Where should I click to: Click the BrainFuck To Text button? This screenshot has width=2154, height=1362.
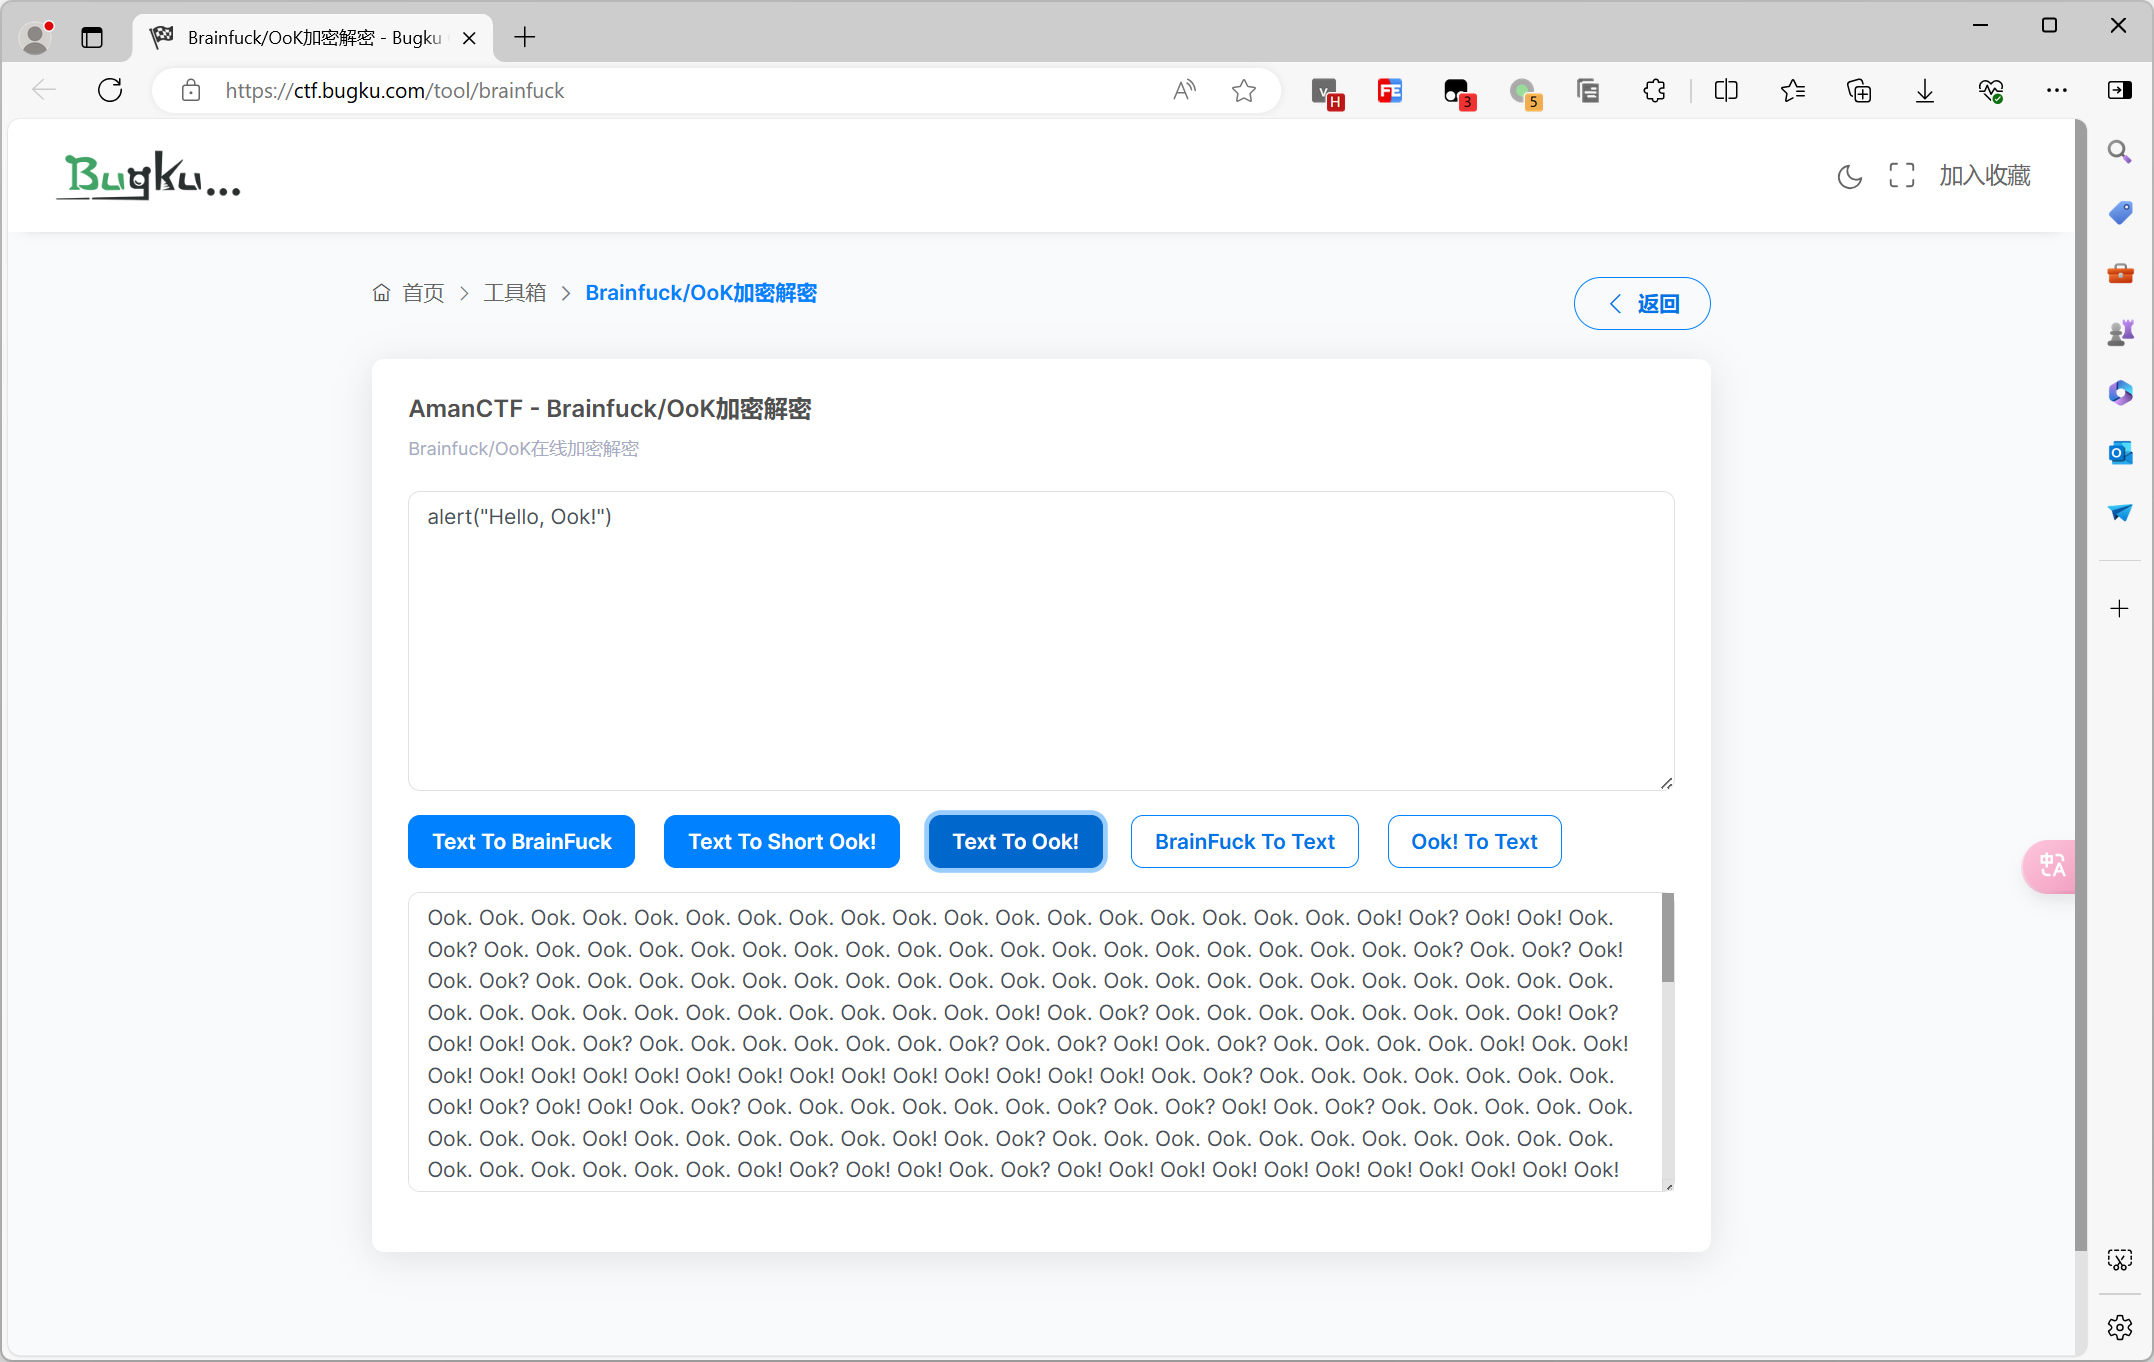pos(1244,841)
